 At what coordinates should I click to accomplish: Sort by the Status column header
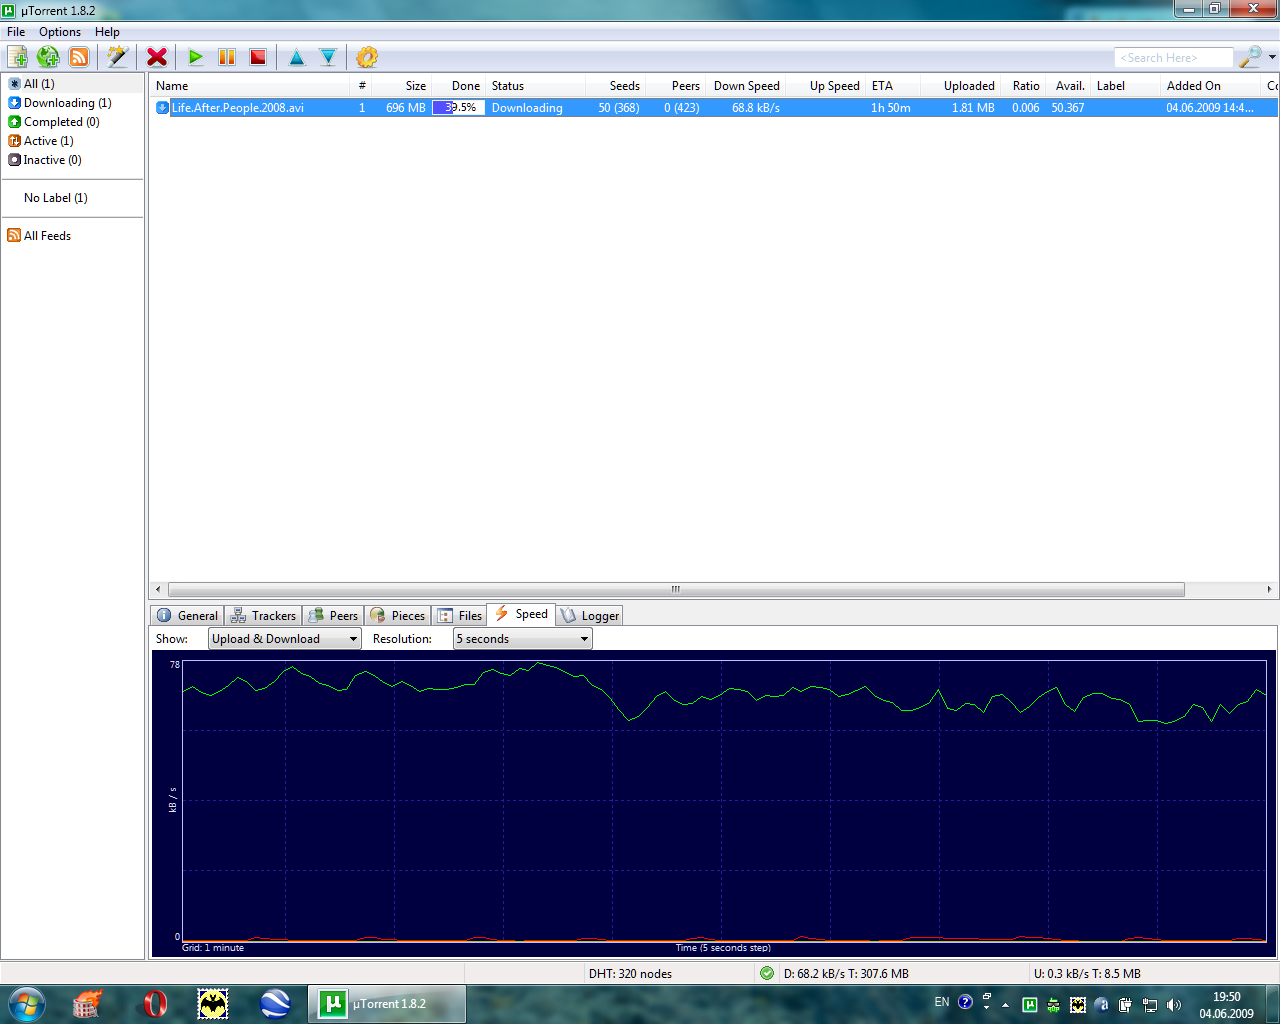tap(535, 86)
